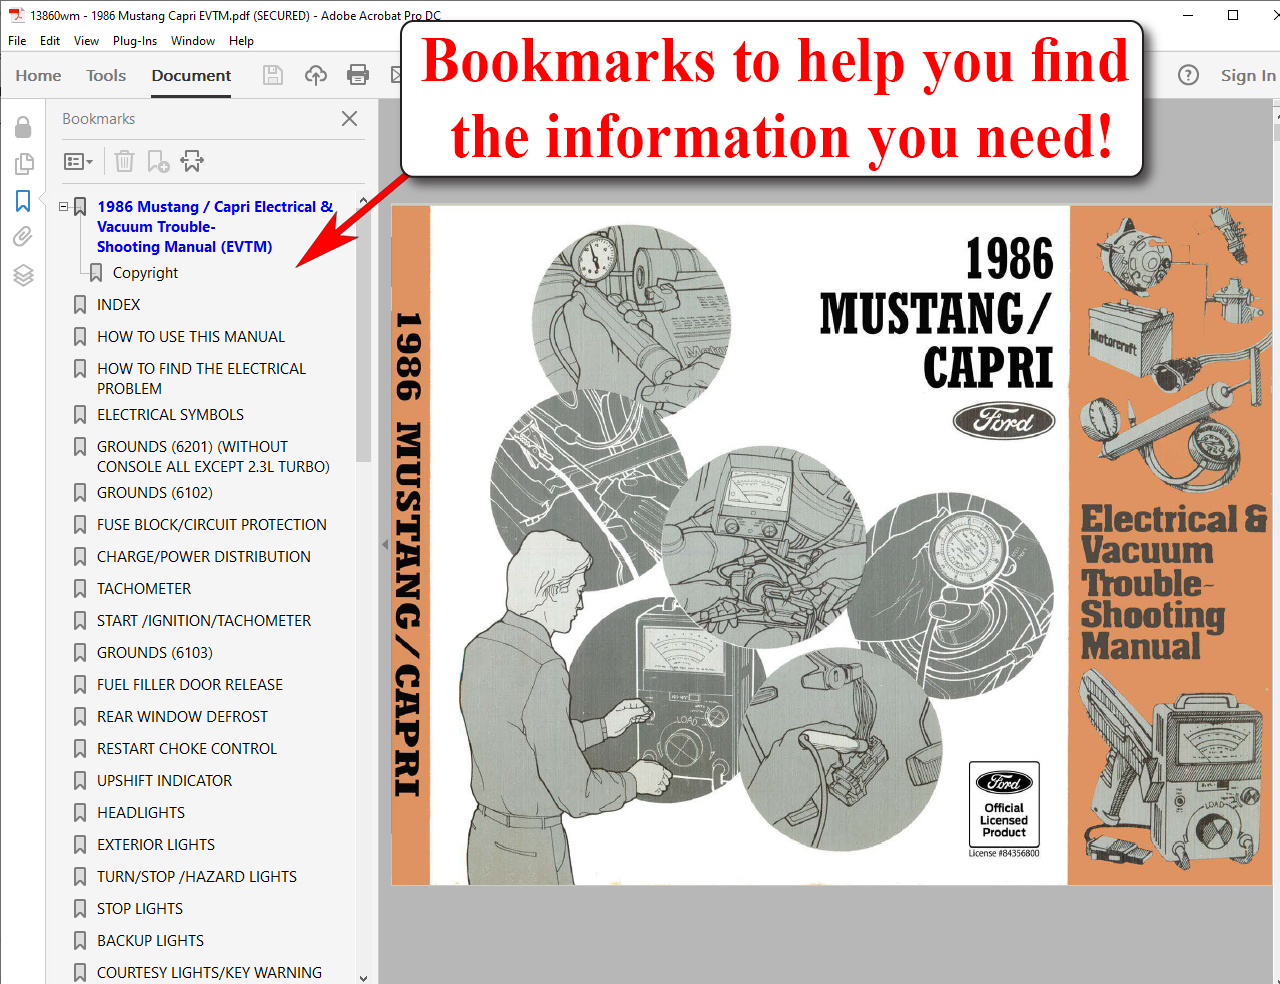Jump to TURN/STOP /HAZARD LIGHTS bookmark
1280x984 pixels.
(x=197, y=877)
